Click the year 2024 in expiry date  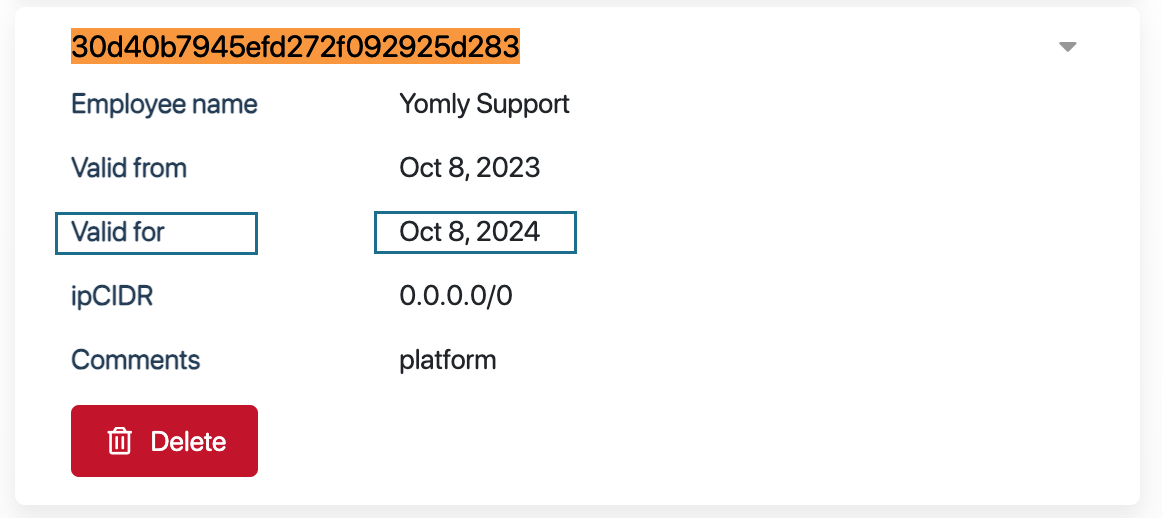[508, 233]
